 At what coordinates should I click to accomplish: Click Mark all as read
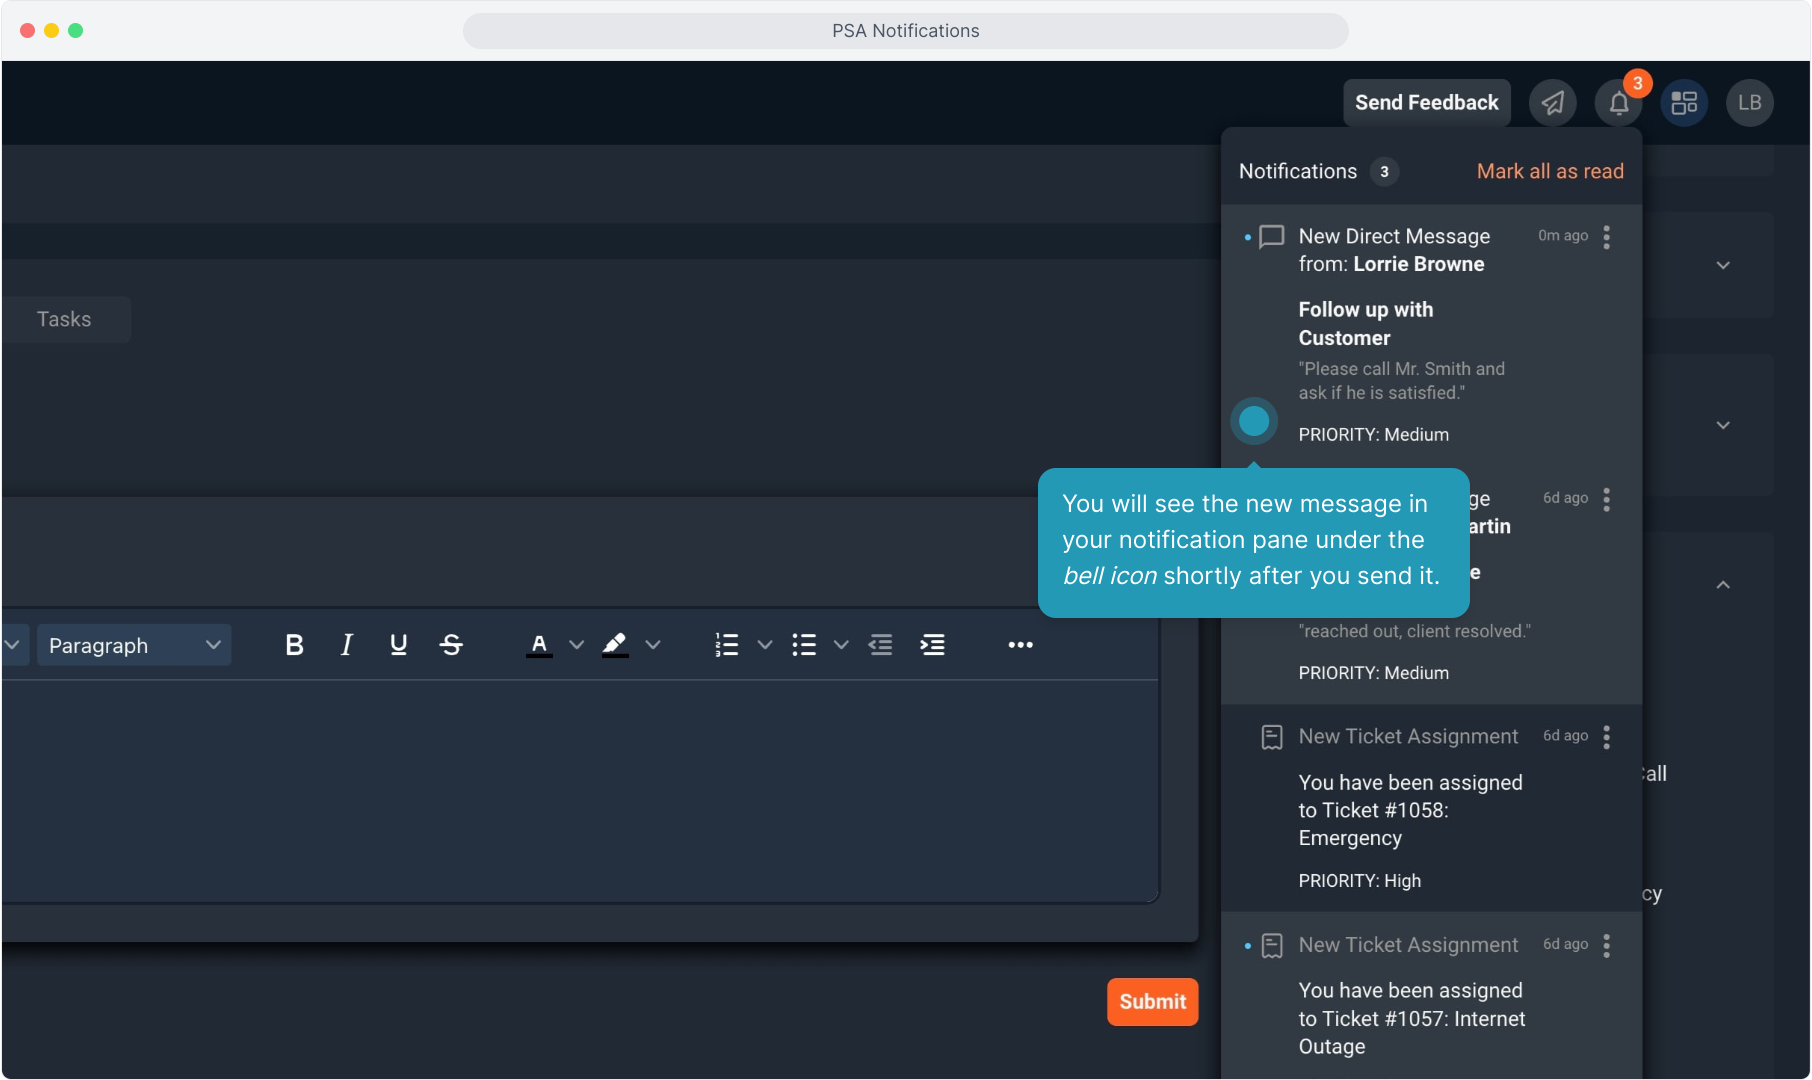pyautogui.click(x=1550, y=171)
